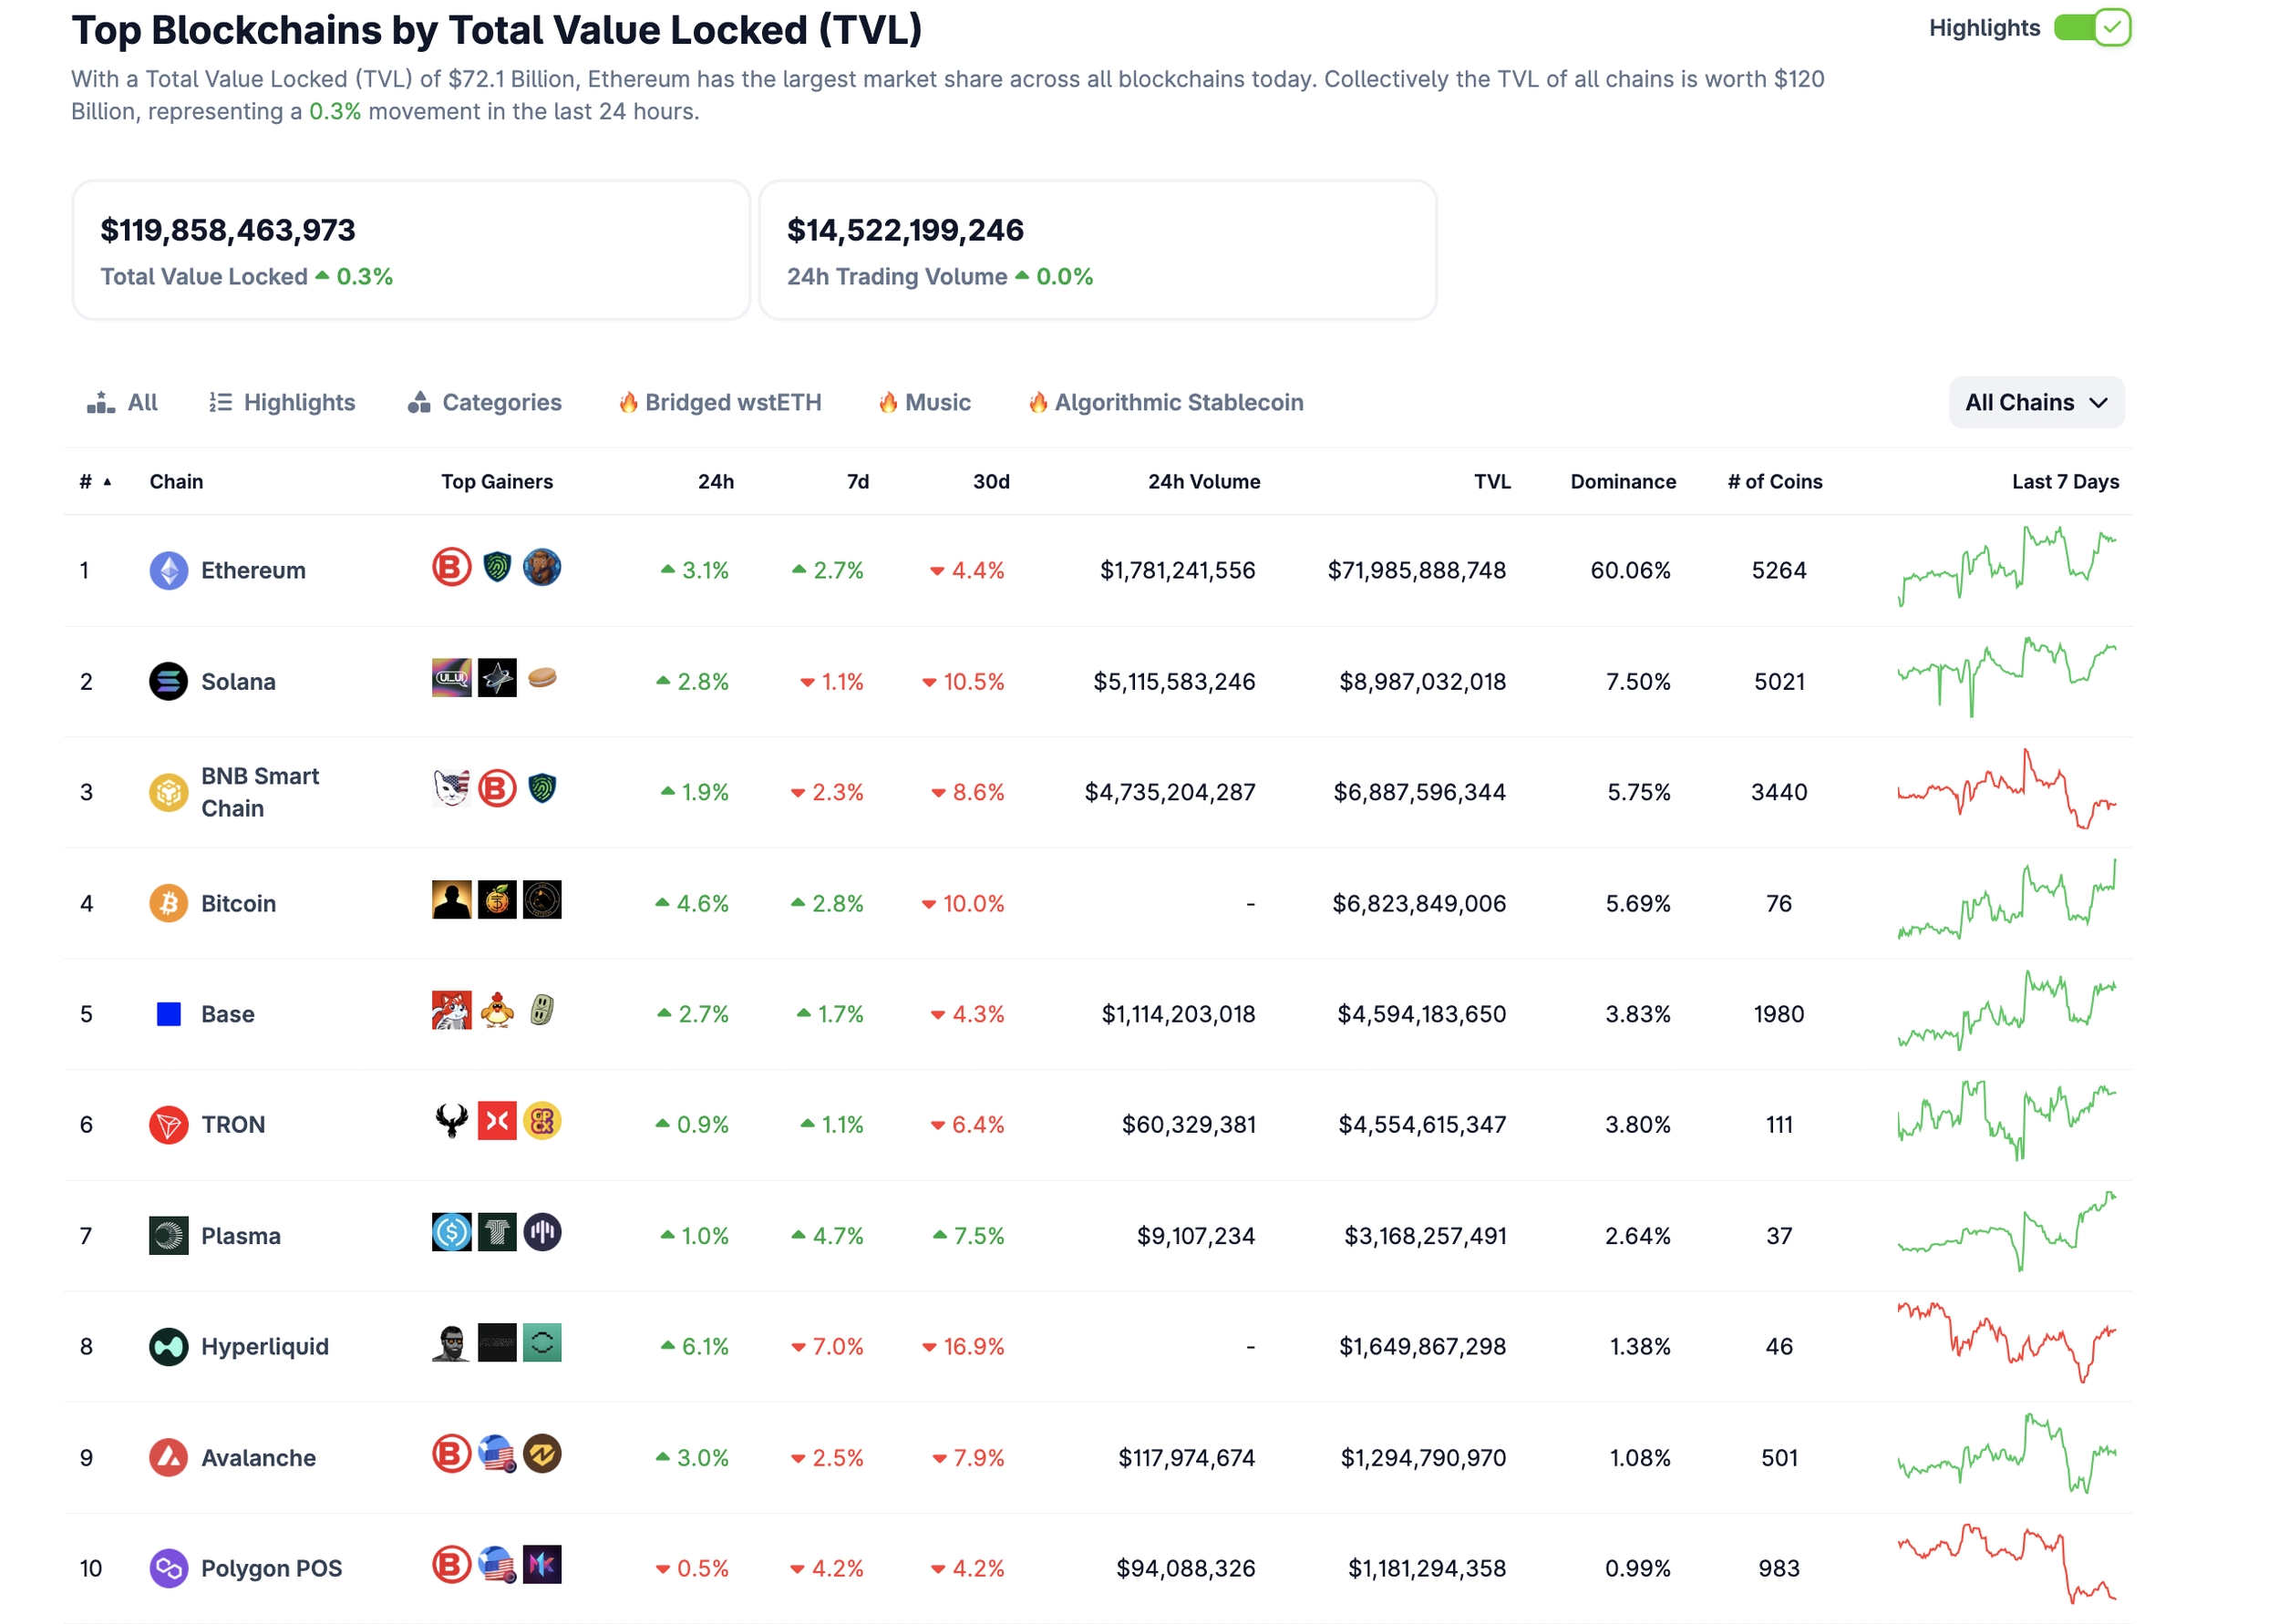This screenshot has width=2279, height=1624.
Task: Click the Plasma chain logo icon
Action: pos(168,1236)
